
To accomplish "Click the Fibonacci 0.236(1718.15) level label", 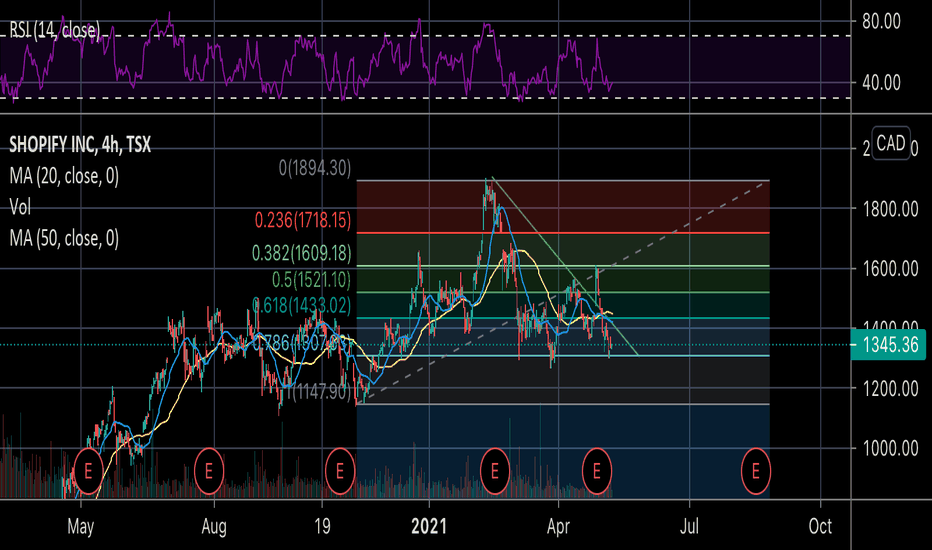I will point(303,221).
